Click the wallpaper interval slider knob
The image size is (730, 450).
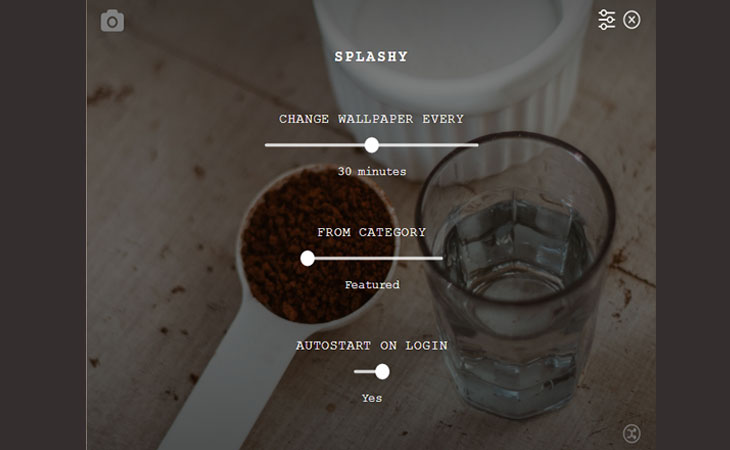372,145
